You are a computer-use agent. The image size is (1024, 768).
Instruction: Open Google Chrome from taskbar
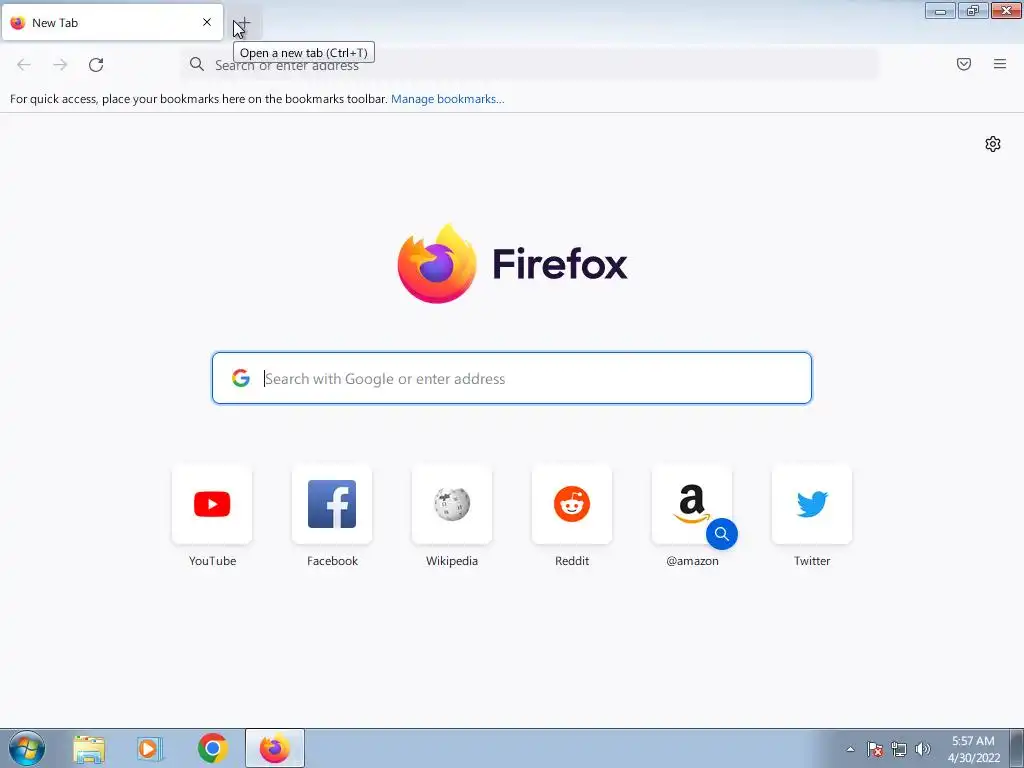click(212, 748)
